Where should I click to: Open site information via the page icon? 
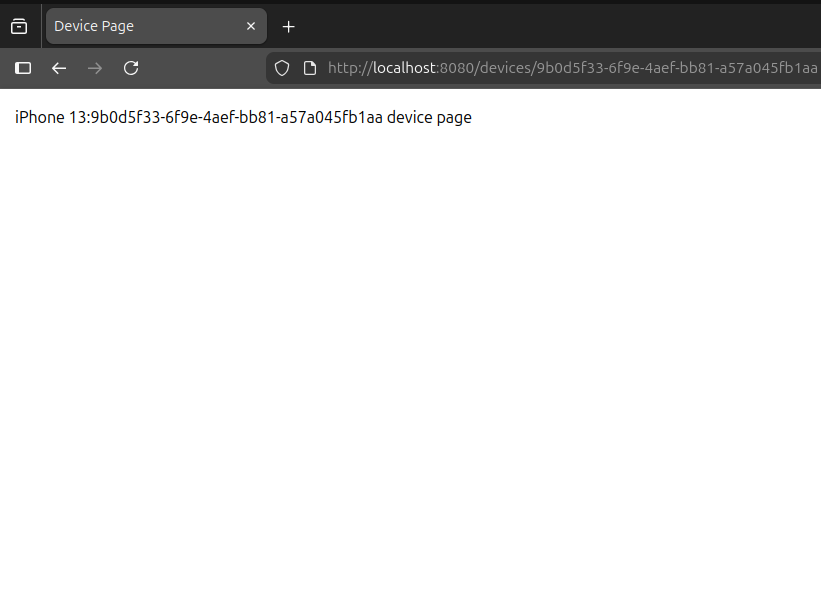coord(309,68)
